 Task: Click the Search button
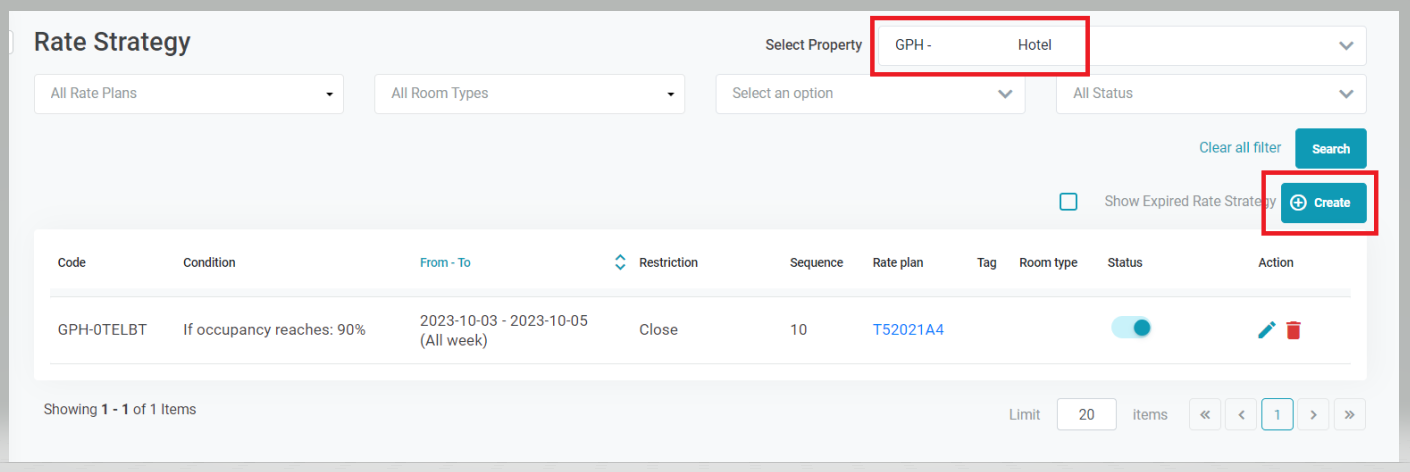click(x=1330, y=149)
